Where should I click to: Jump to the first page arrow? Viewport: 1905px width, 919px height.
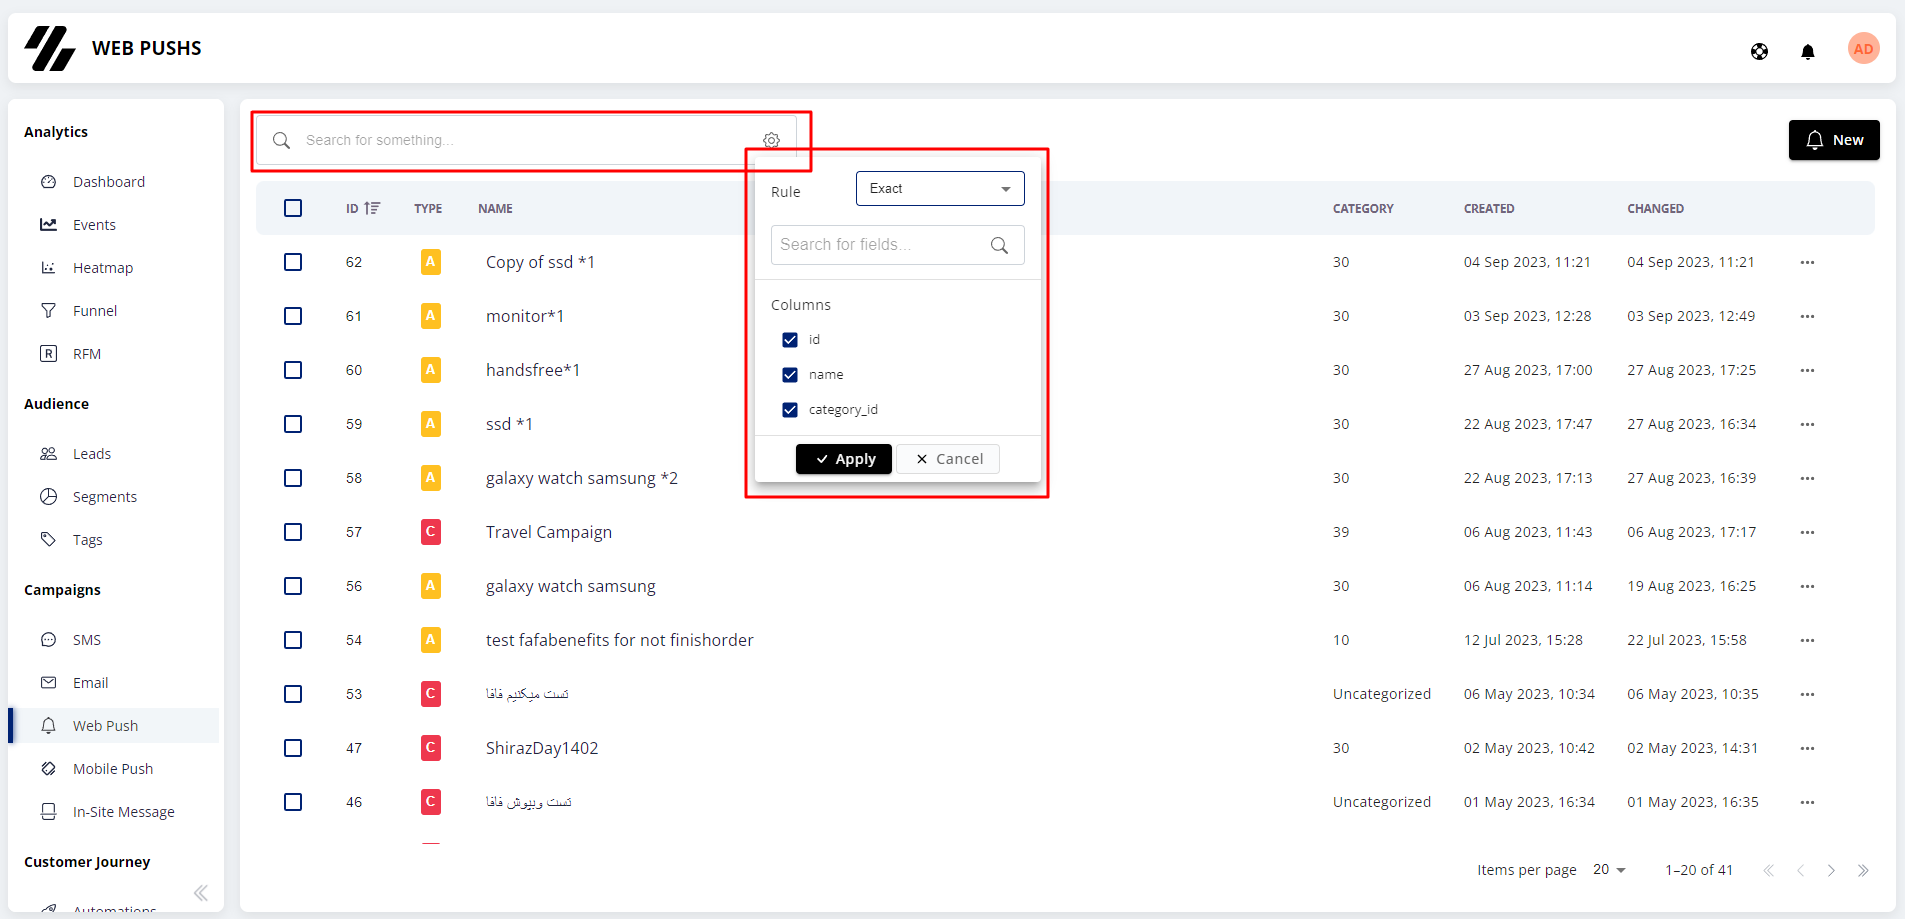pyautogui.click(x=1768, y=870)
